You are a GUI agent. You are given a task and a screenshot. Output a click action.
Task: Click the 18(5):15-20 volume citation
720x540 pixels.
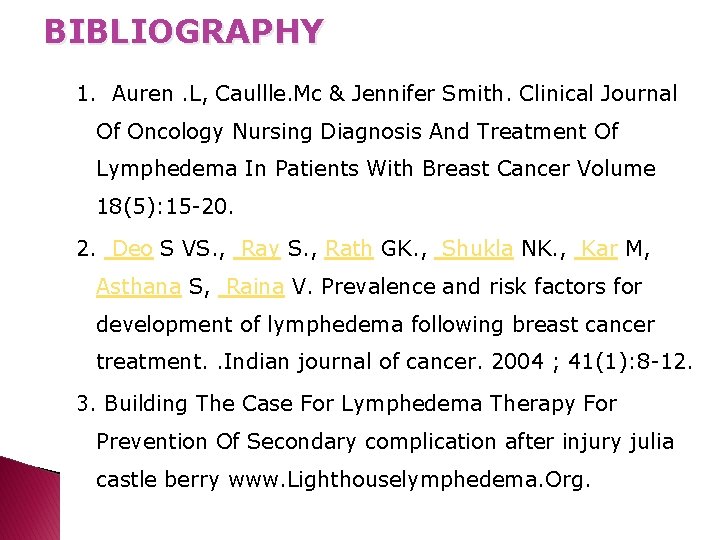163,208
